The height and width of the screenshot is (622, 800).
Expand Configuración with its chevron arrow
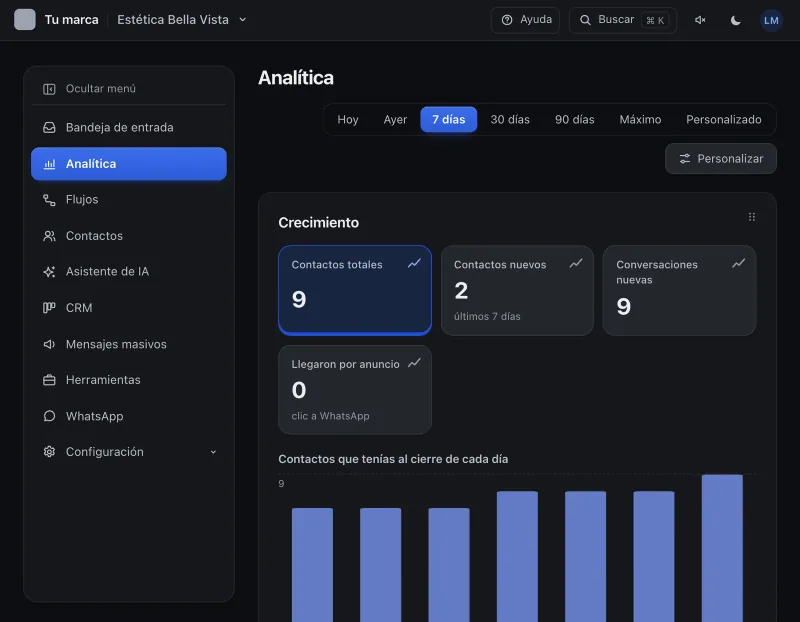pos(213,452)
